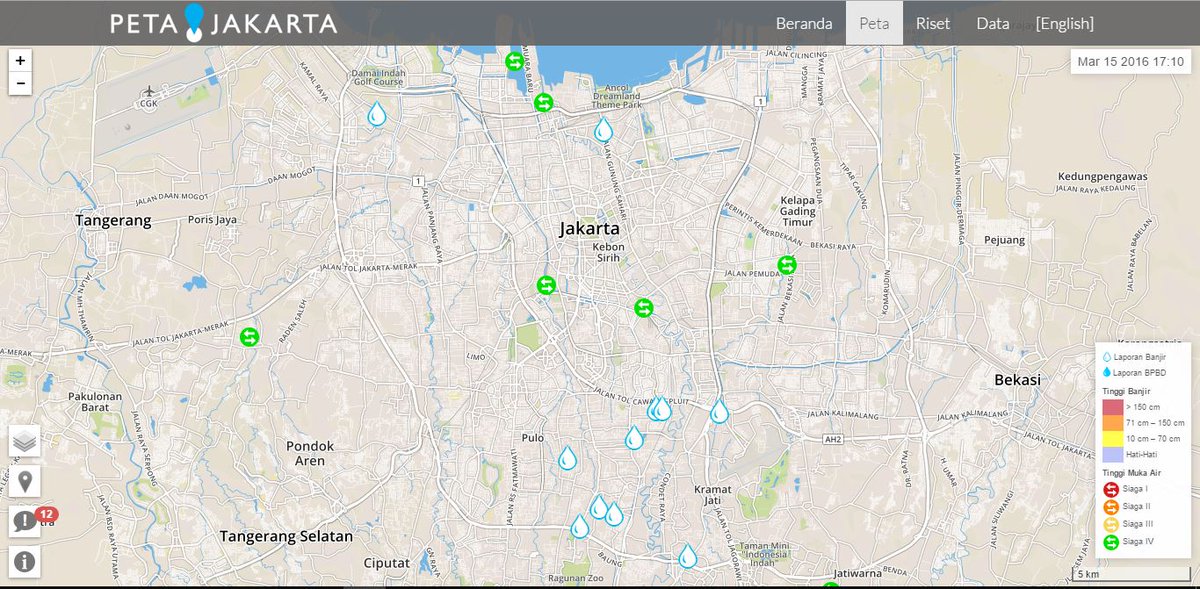
Task: Click the Kedungpengawas label
Action: click(1102, 177)
